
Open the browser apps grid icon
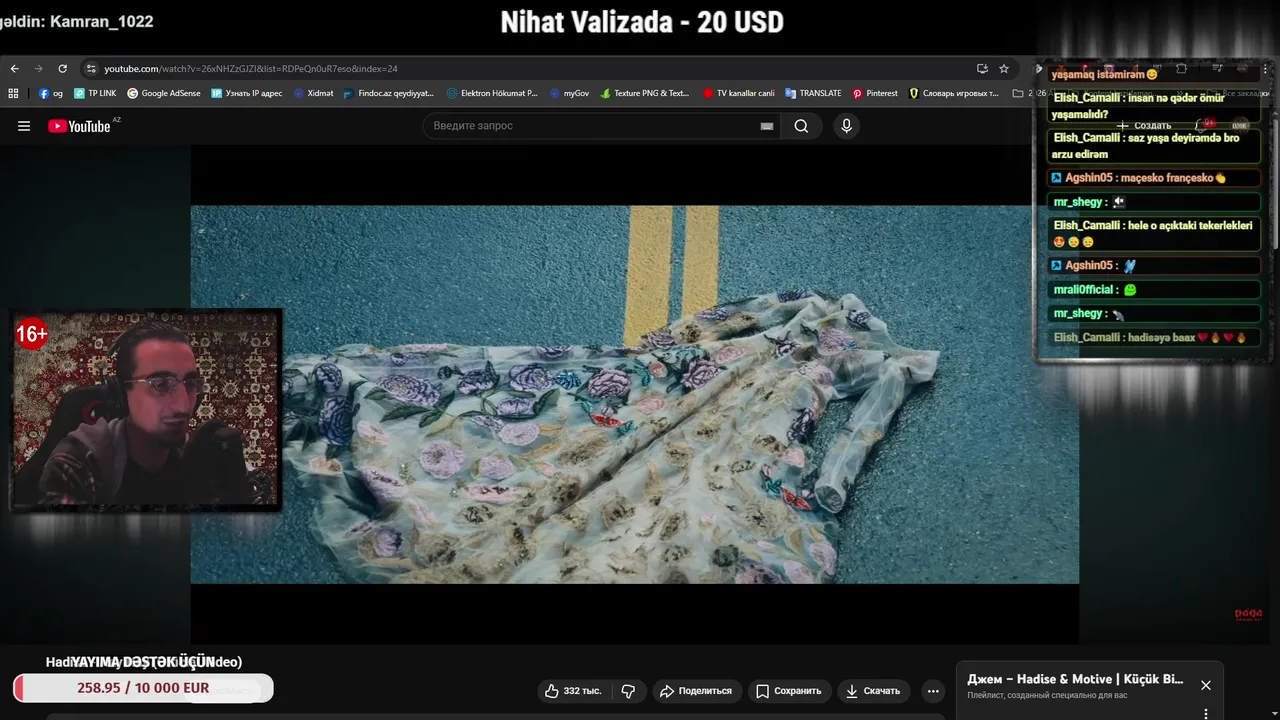[13, 93]
